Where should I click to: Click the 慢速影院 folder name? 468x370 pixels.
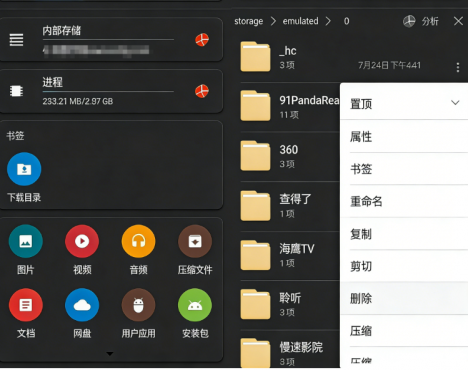[301, 347]
